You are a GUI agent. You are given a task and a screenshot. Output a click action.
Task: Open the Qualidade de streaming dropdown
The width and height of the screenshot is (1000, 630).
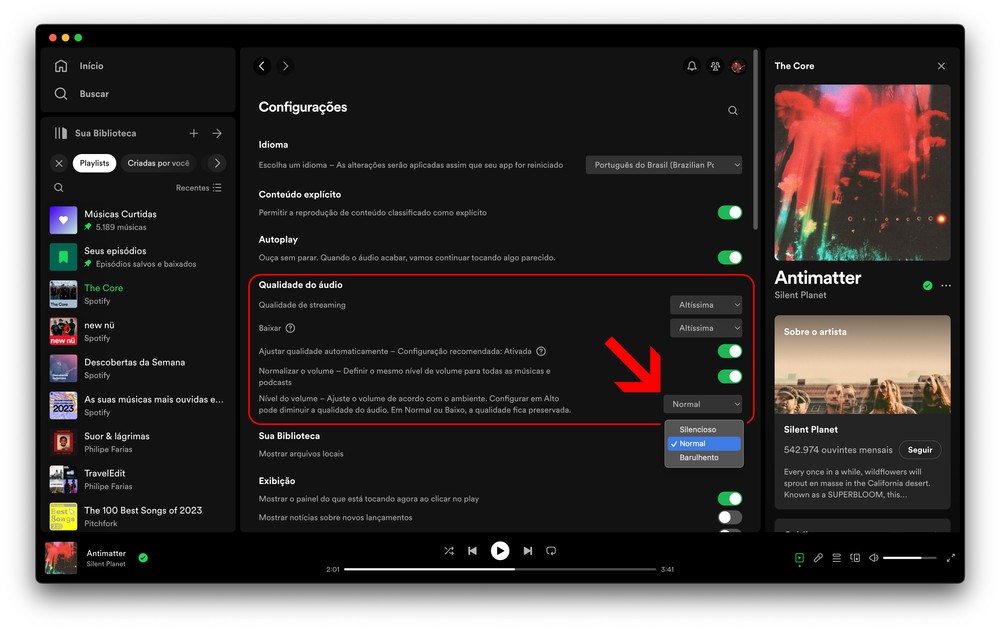706,305
